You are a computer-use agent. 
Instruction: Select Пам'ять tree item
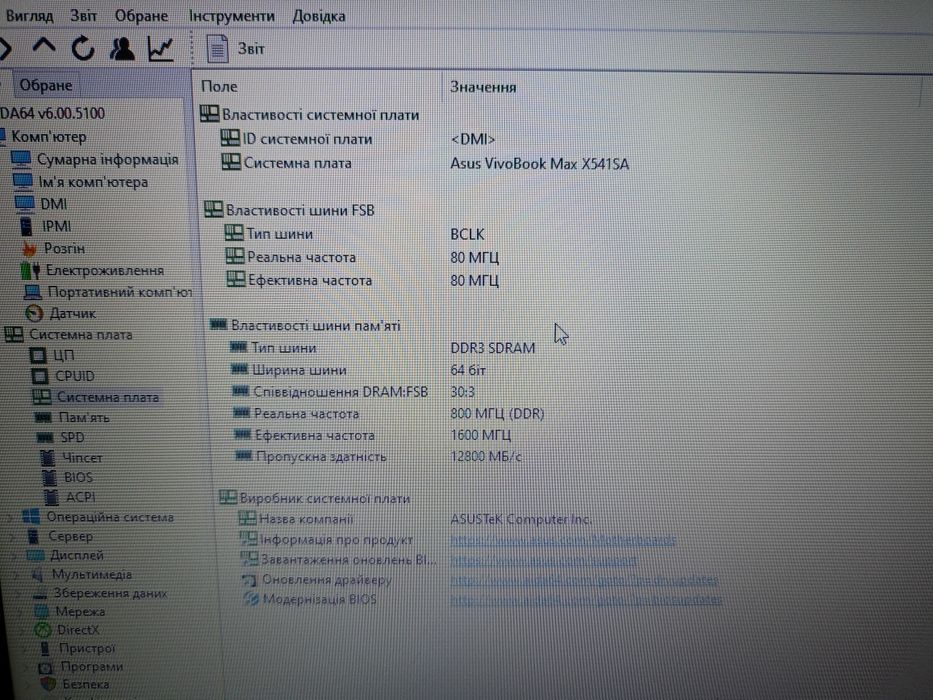[84, 417]
